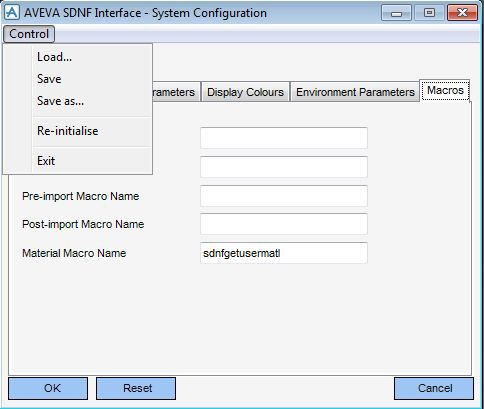This screenshot has width=484, height=409.
Task: Choose Load... from the Control menu
Action: (x=92, y=57)
